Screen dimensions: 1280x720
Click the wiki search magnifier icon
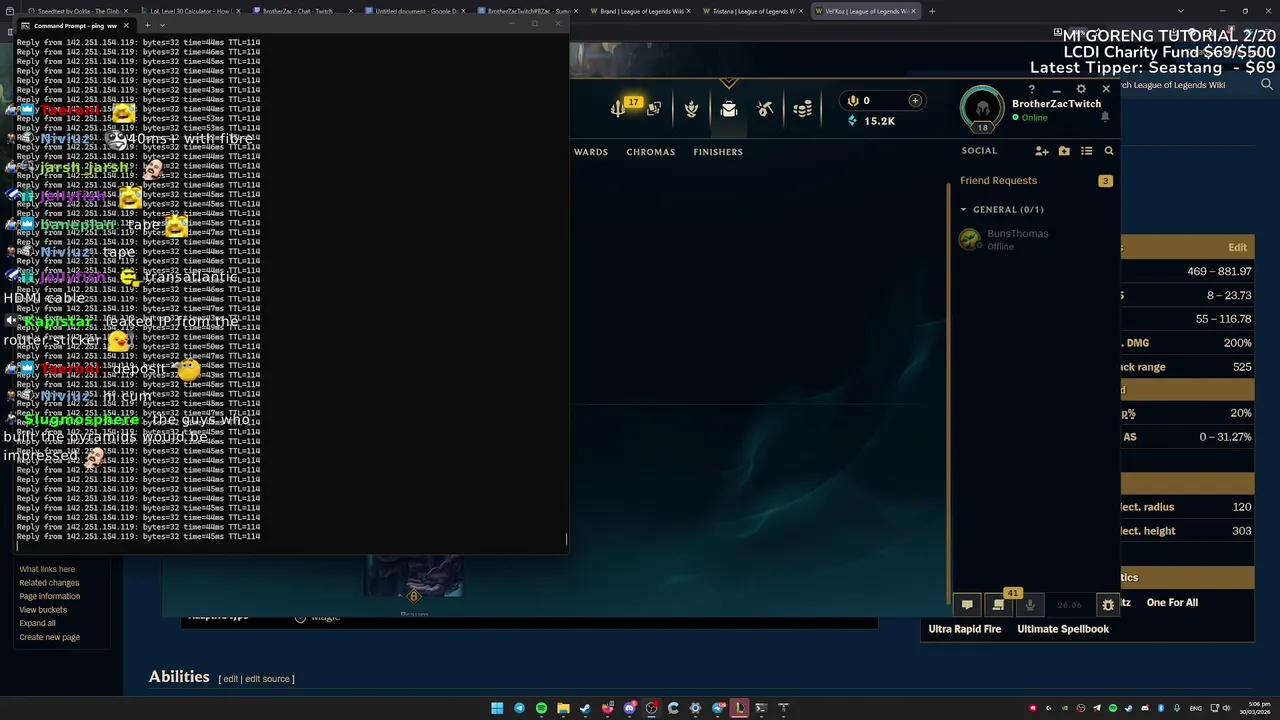[1267, 85]
